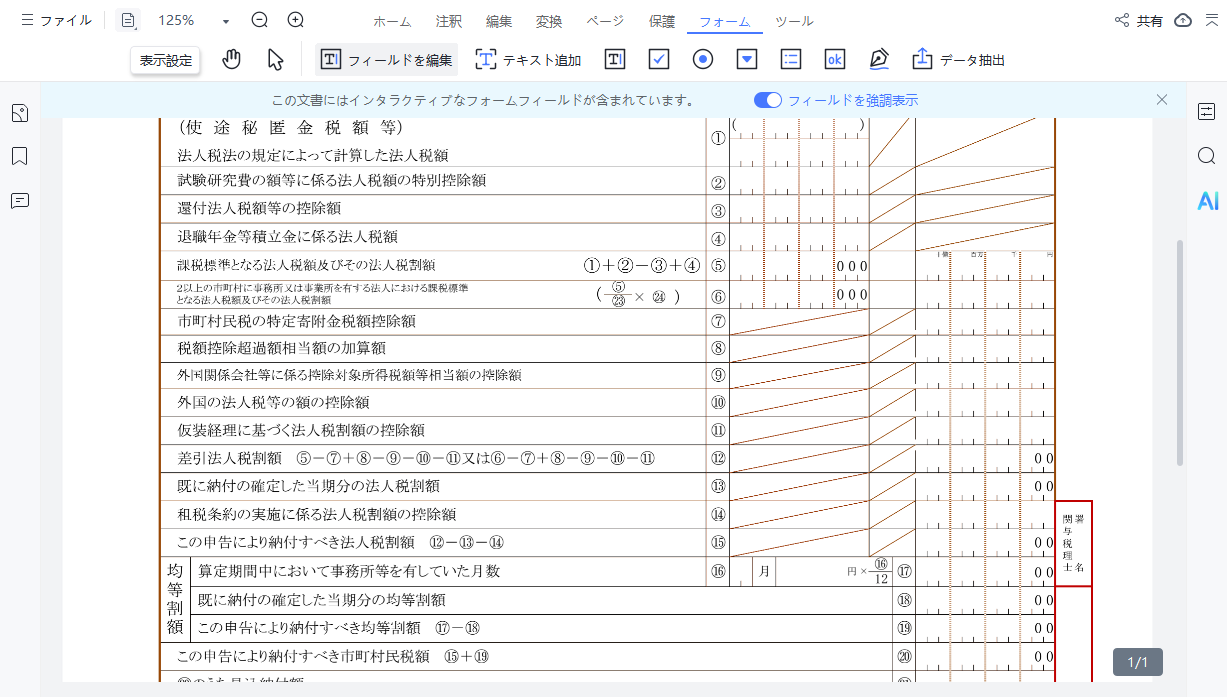Viewport: 1227px width, 697px height.
Task: Select the arrow selection tool
Action: (276, 60)
